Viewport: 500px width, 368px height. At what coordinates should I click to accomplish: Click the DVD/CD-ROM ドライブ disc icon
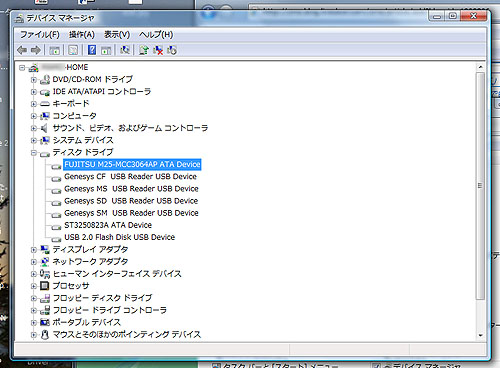coord(45,80)
